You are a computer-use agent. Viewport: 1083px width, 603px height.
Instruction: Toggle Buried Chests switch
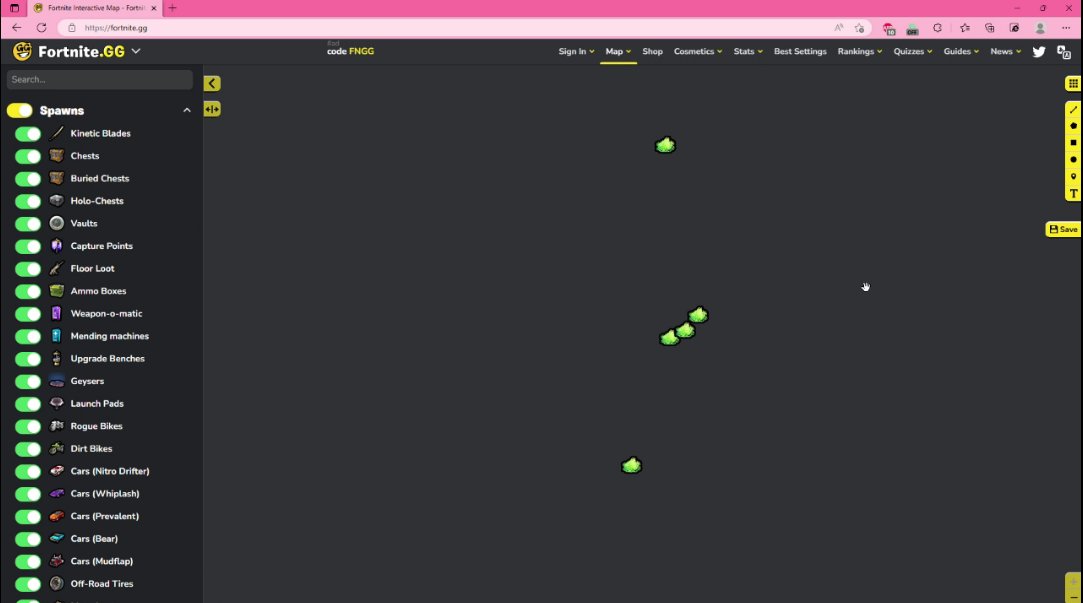pyautogui.click(x=28, y=179)
